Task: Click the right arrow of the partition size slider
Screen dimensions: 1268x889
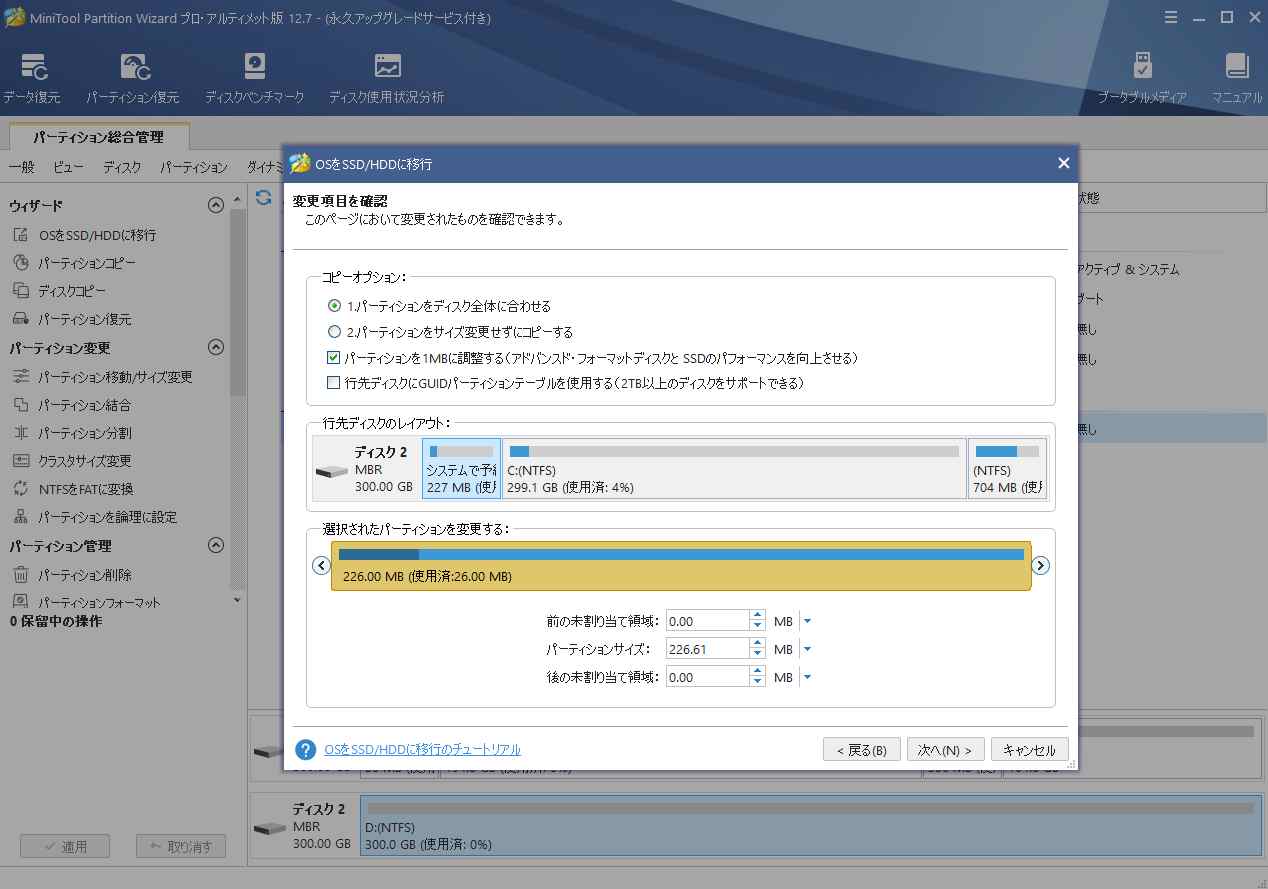Action: pyautogui.click(x=1040, y=565)
